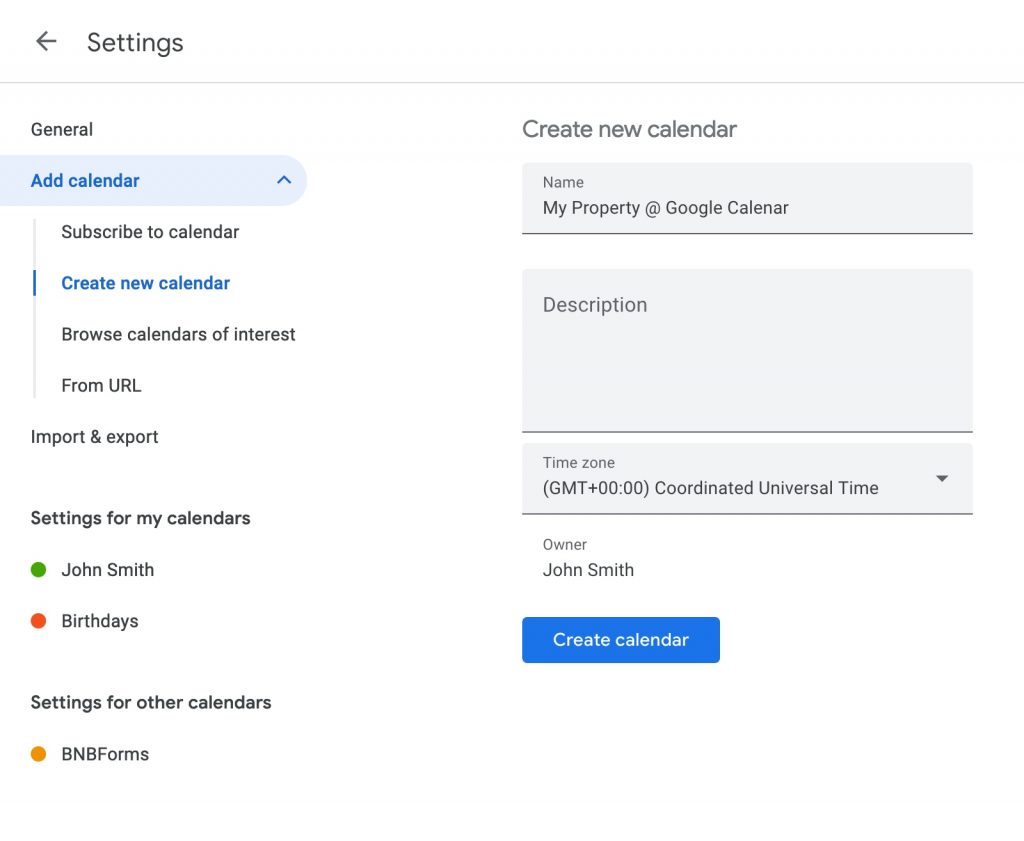
Task: Open John Smith calendar settings
Action: click(x=108, y=570)
